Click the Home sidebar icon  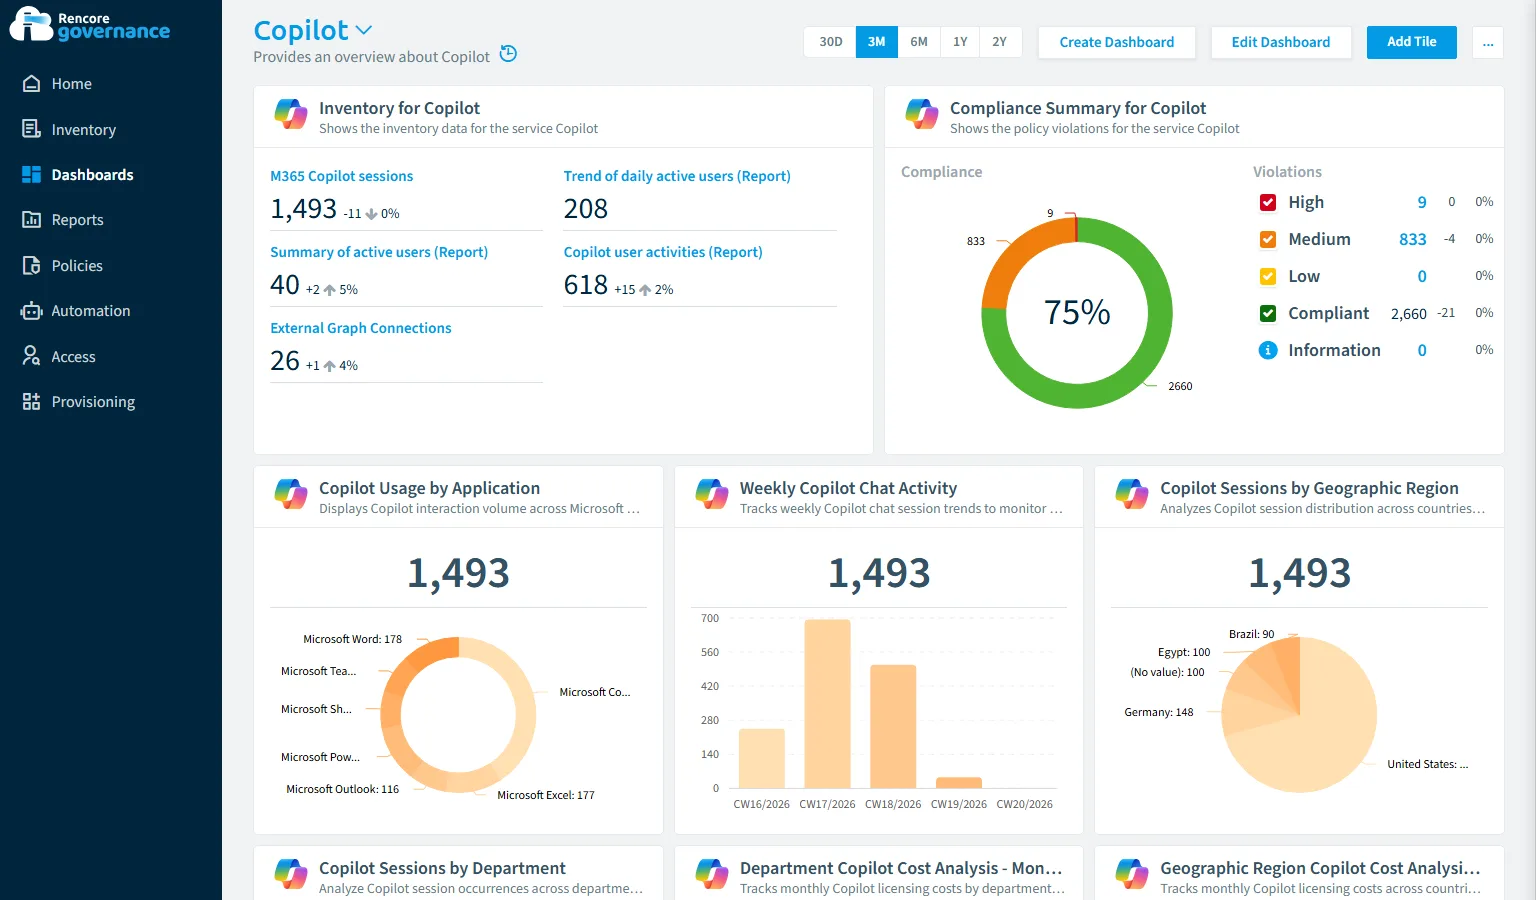click(x=32, y=84)
